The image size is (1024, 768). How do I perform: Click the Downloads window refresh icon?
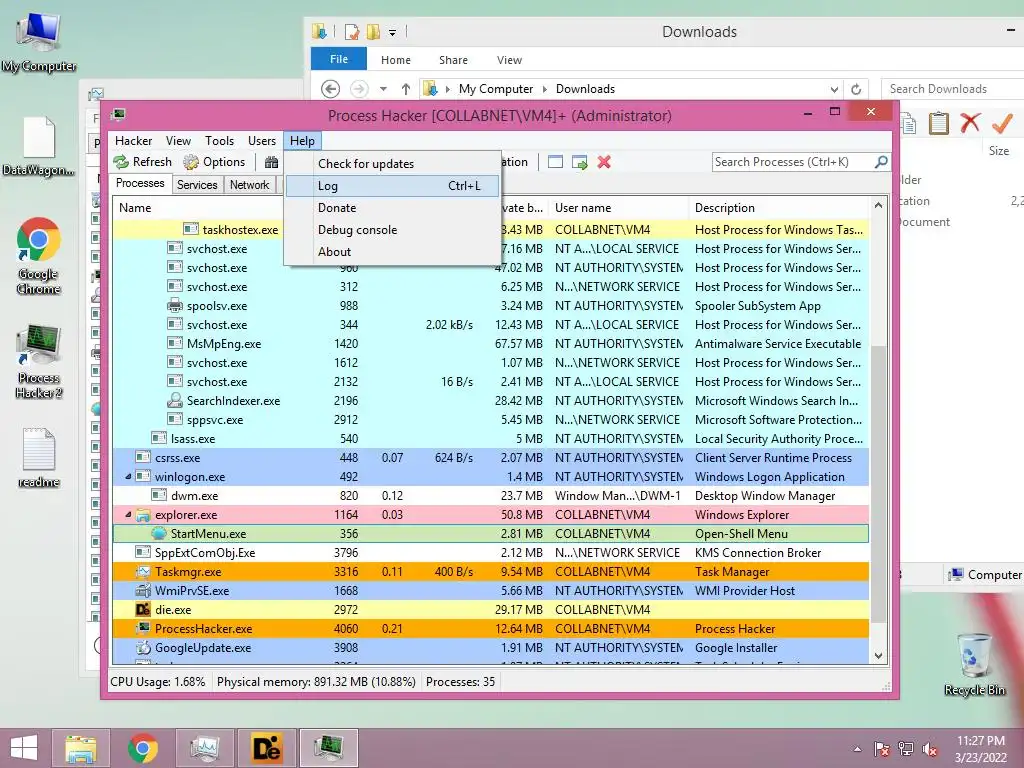(x=856, y=89)
